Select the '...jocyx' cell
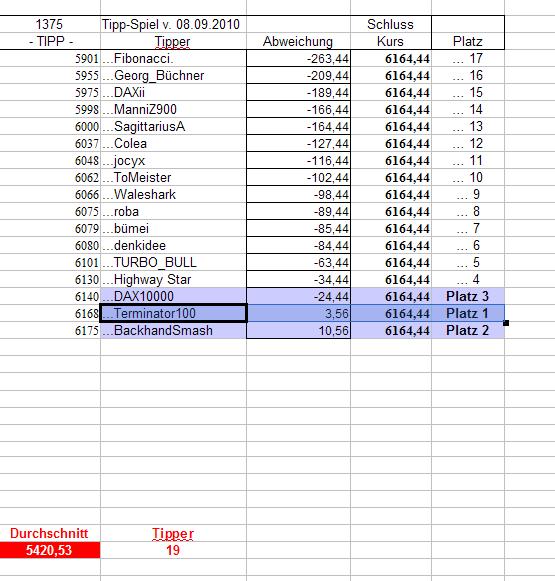Image resolution: width=555 pixels, height=581 pixels. 173,161
